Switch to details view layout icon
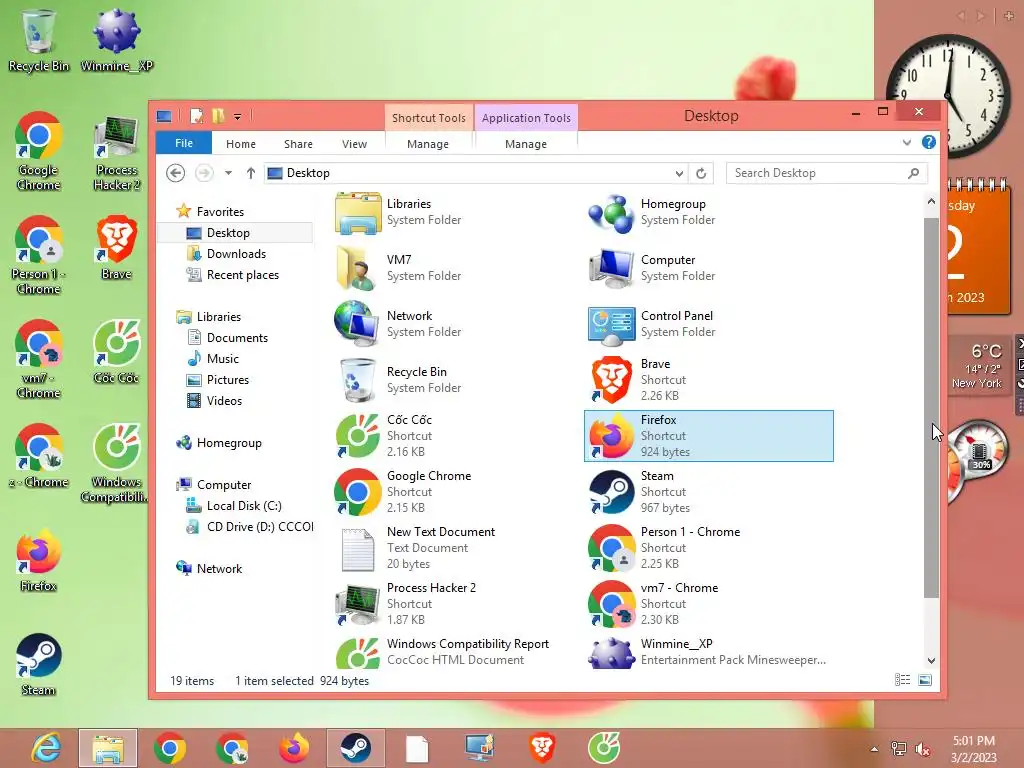 pyautogui.click(x=903, y=680)
